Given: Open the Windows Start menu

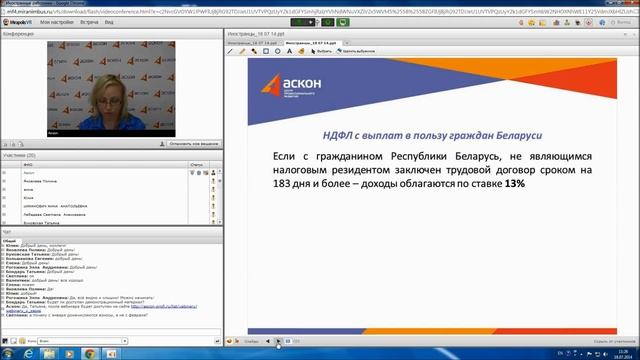Looking at the screenshot, I should [7, 353].
